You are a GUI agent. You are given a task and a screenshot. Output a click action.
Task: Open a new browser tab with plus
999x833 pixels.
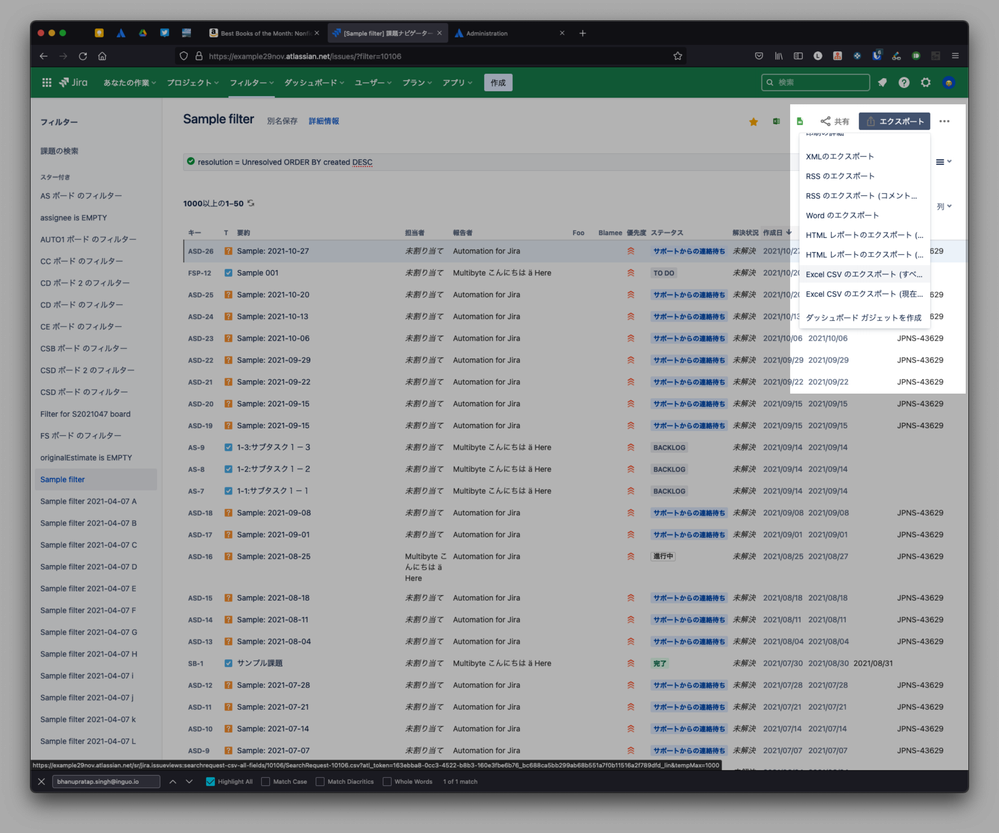(x=582, y=33)
